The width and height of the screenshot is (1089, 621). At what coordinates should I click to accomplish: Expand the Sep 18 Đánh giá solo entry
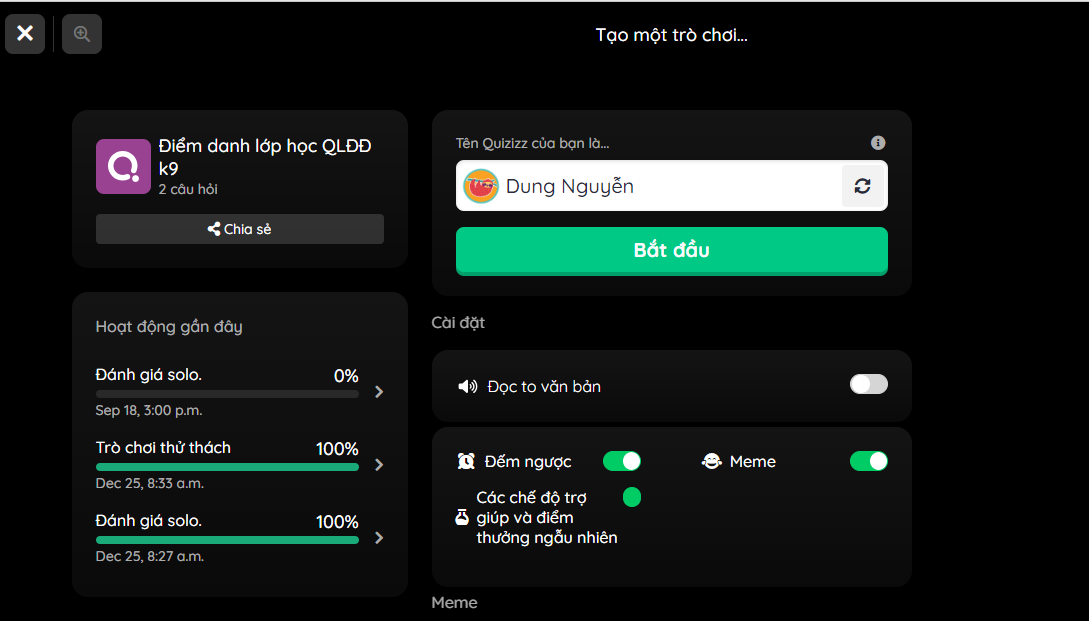coord(379,392)
